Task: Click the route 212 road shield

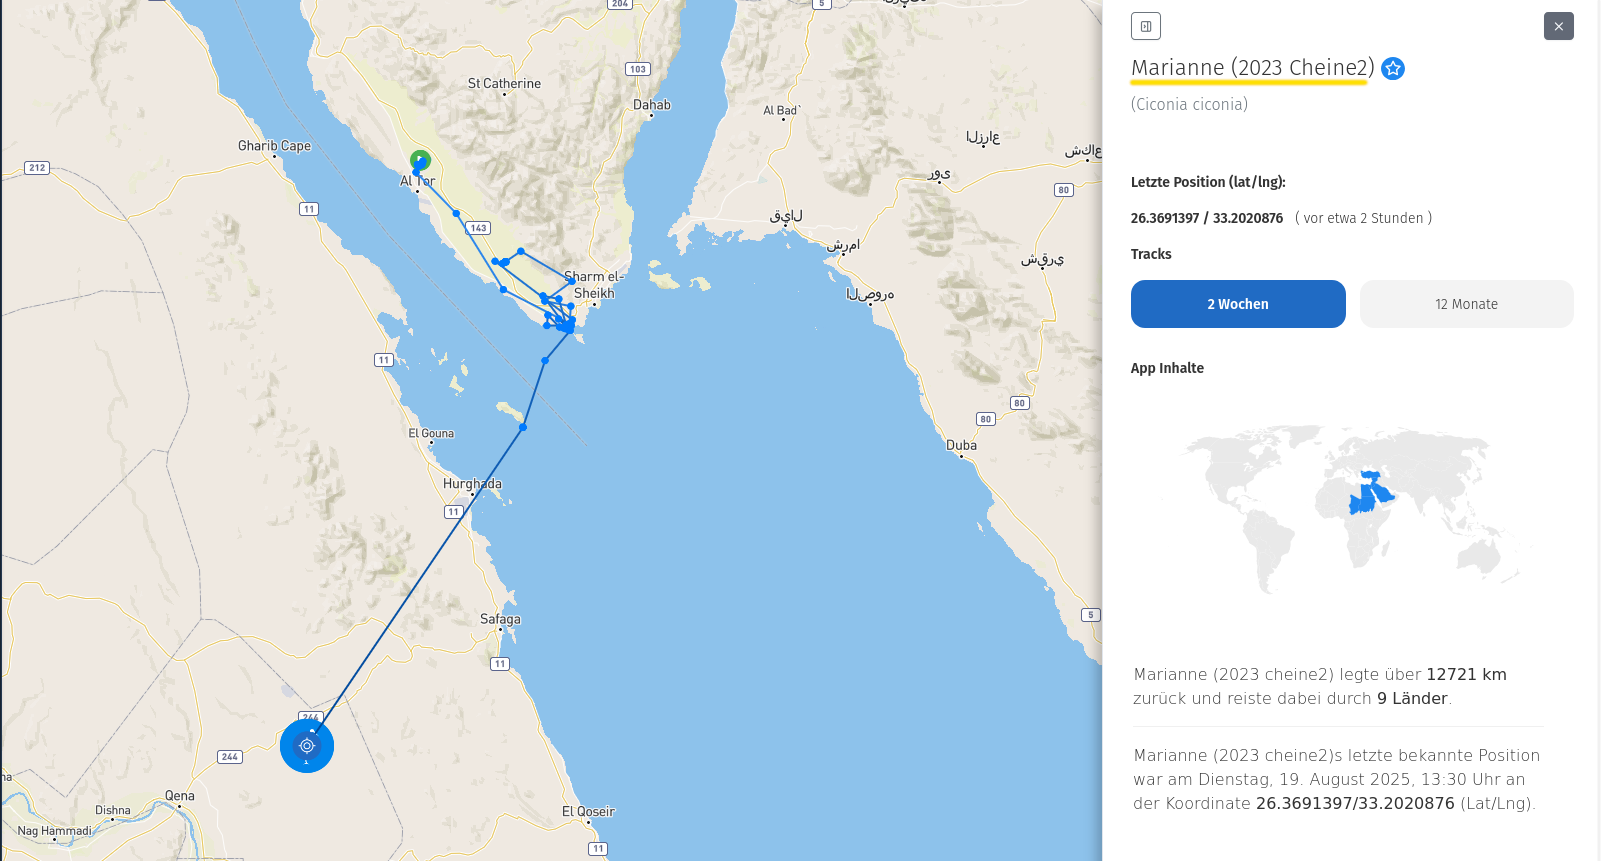Action: click(37, 168)
